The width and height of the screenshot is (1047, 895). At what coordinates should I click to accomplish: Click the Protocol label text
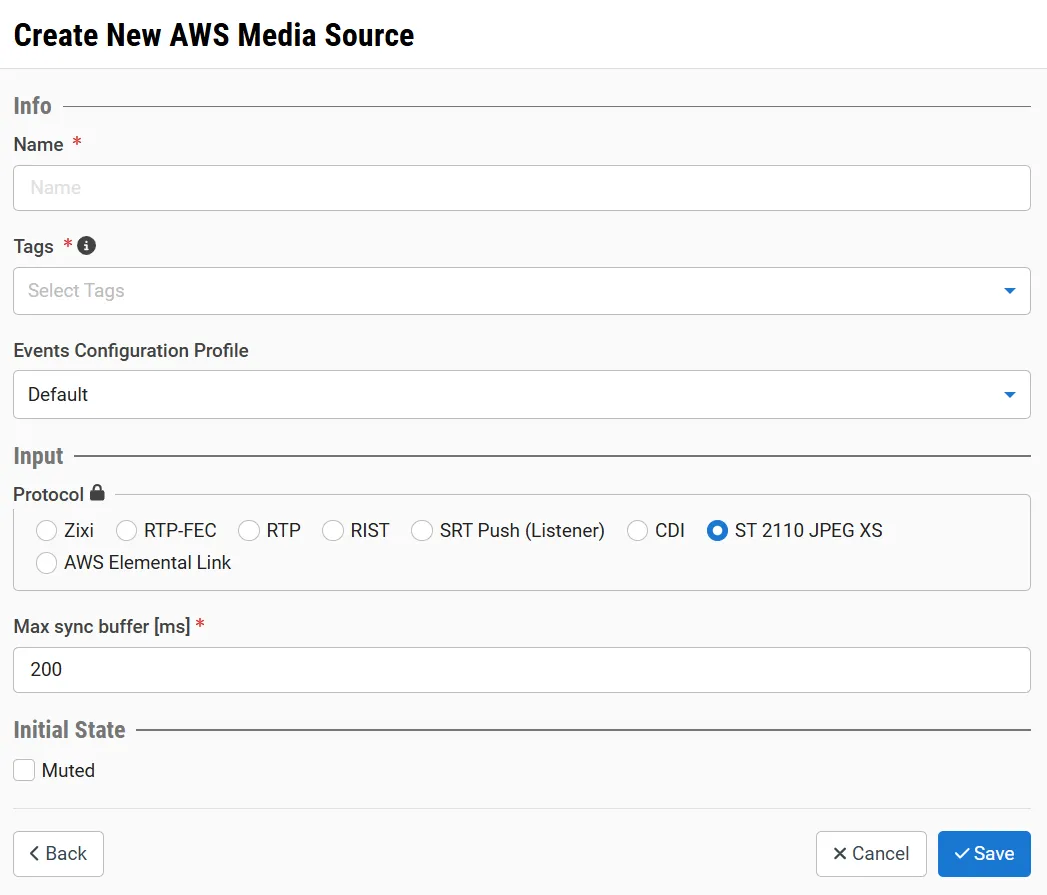[x=49, y=494]
